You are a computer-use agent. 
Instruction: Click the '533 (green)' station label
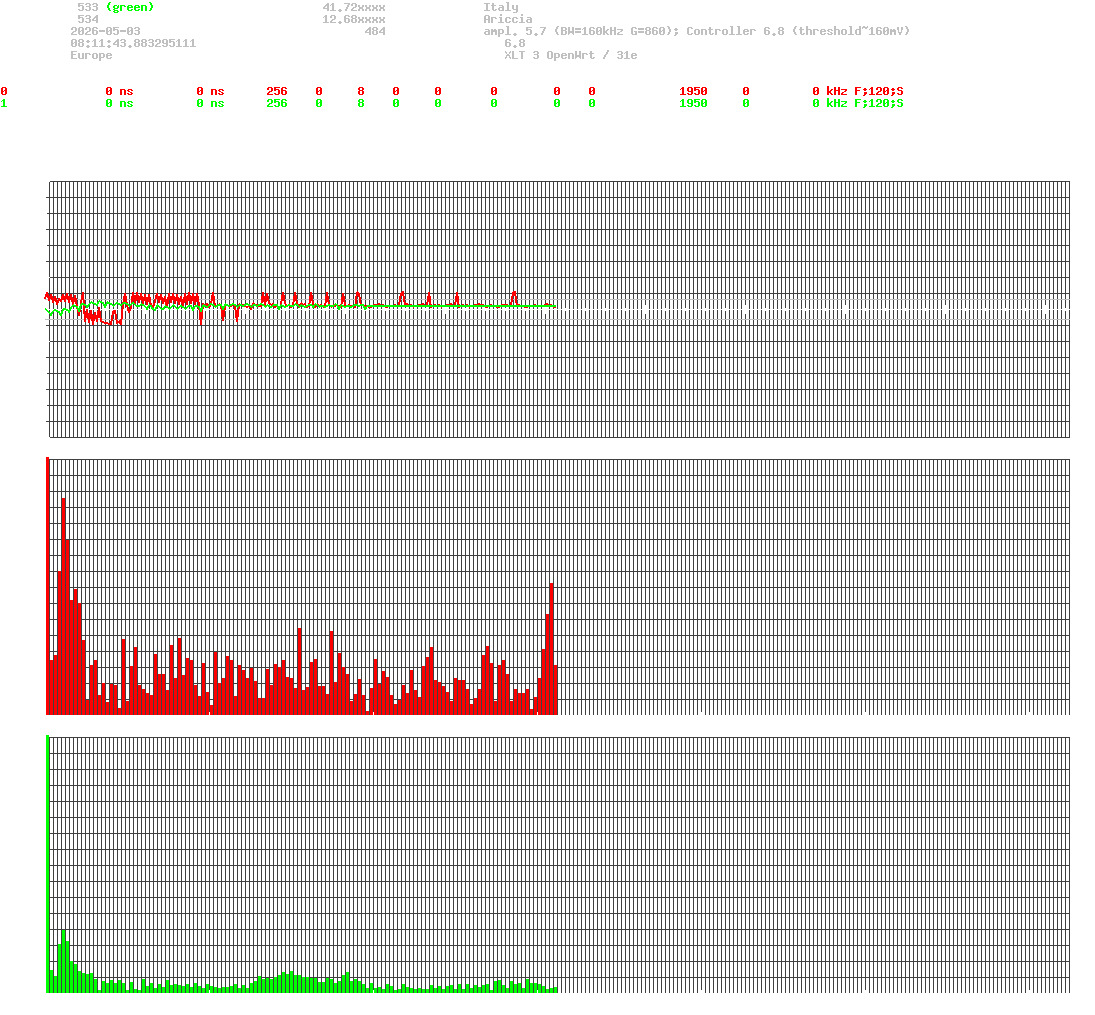click(116, 7)
